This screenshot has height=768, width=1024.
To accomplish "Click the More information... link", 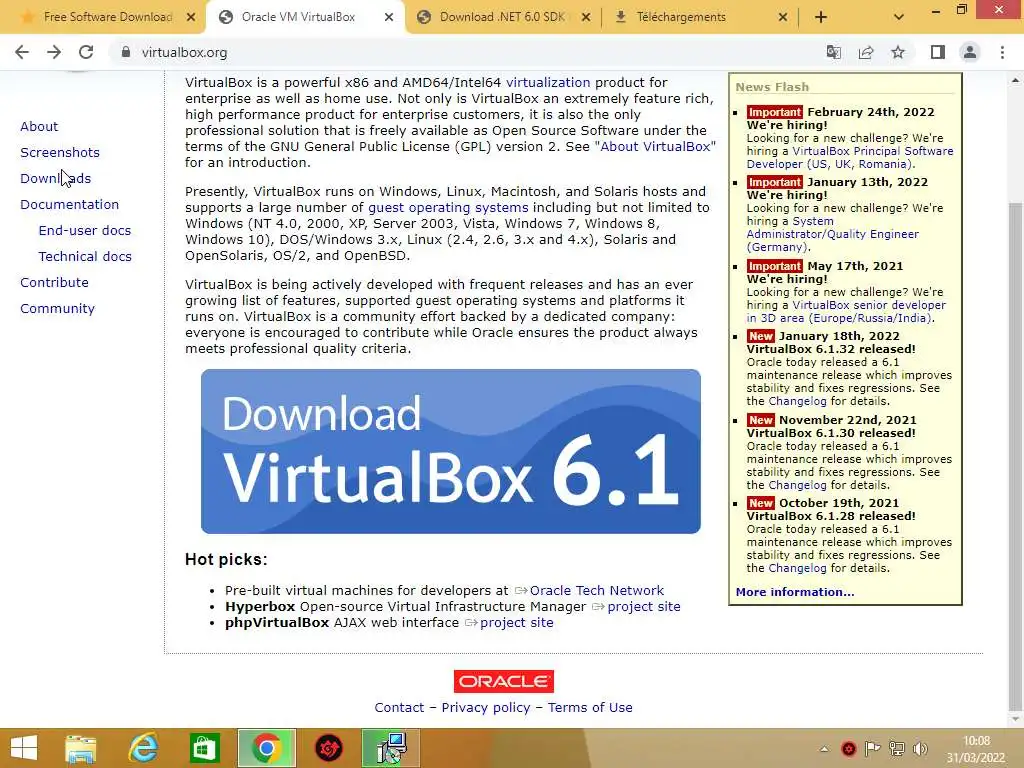I will pyautogui.click(x=795, y=592).
